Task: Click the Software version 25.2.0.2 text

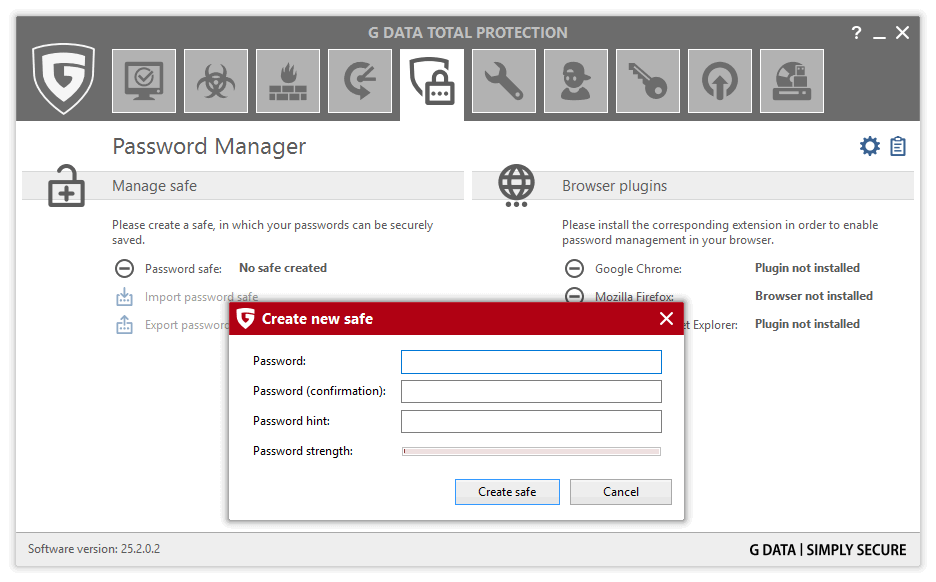Action: coord(94,549)
